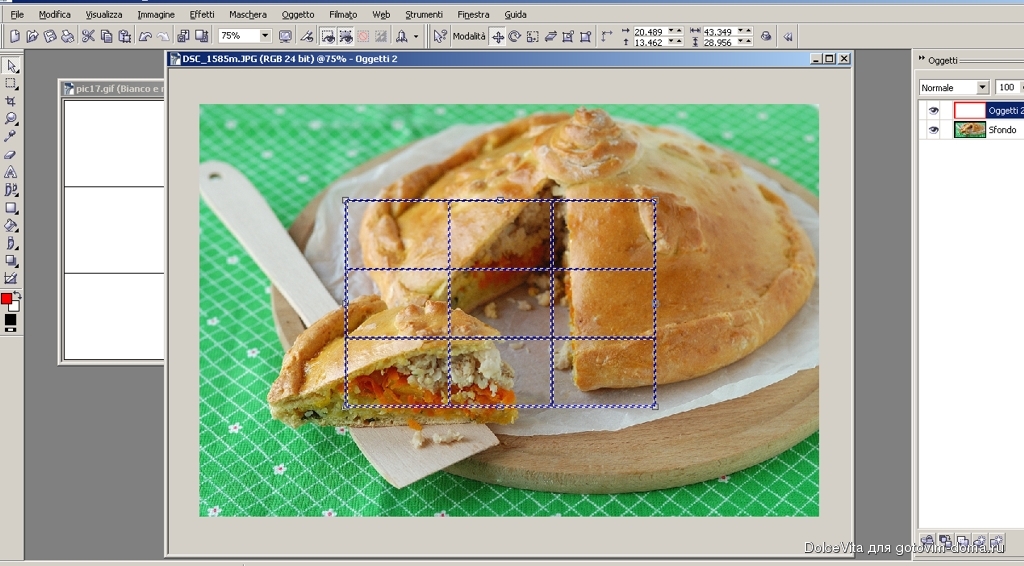Click the Full-screen preview monitor icon
Viewport: 1024px width, 566px height.
click(285, 37)
